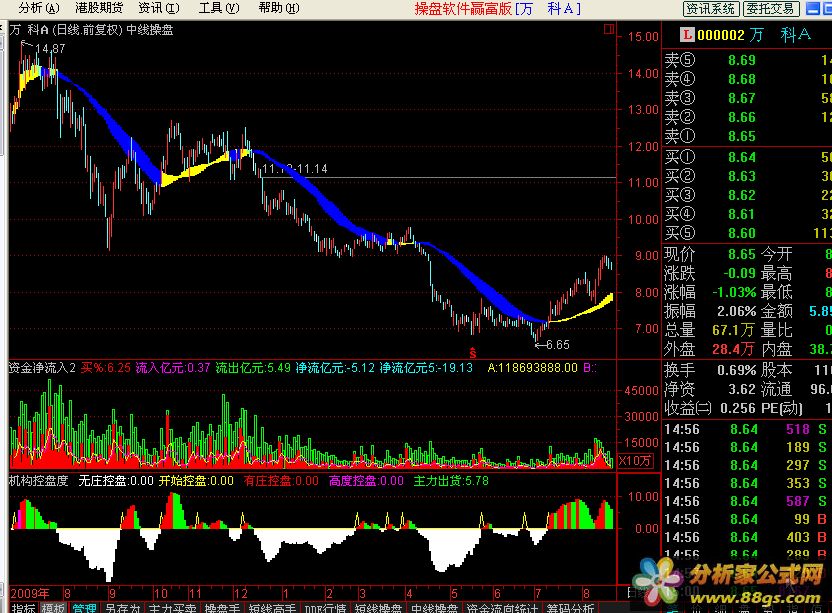
Task: Click the 涨幅 value -1.03%
Action: pos(735,292)
